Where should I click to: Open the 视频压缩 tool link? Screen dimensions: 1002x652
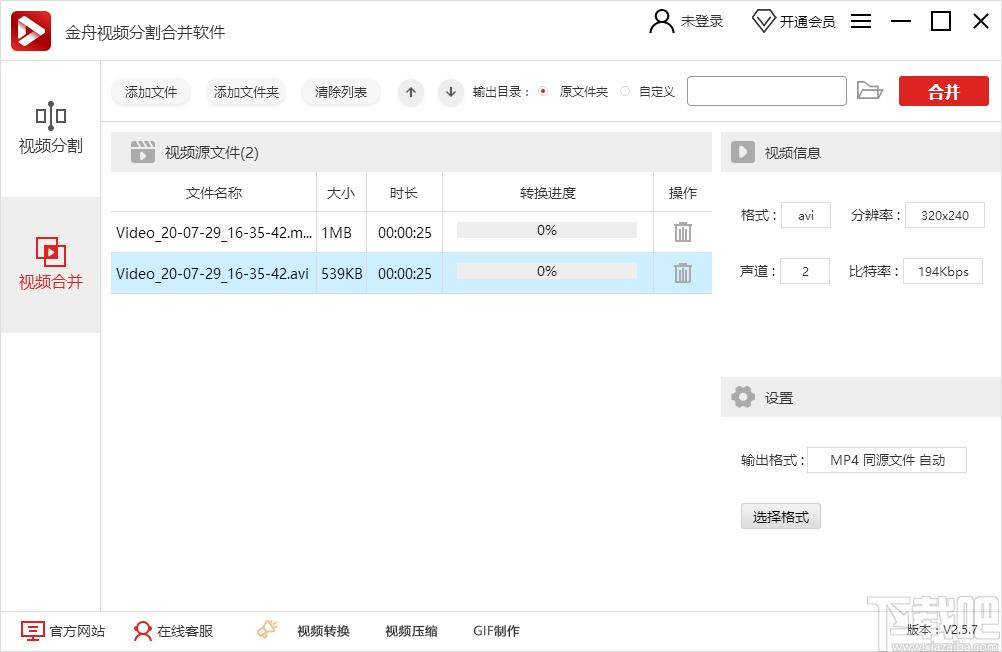pyautogui.click(x=412, y=631)
